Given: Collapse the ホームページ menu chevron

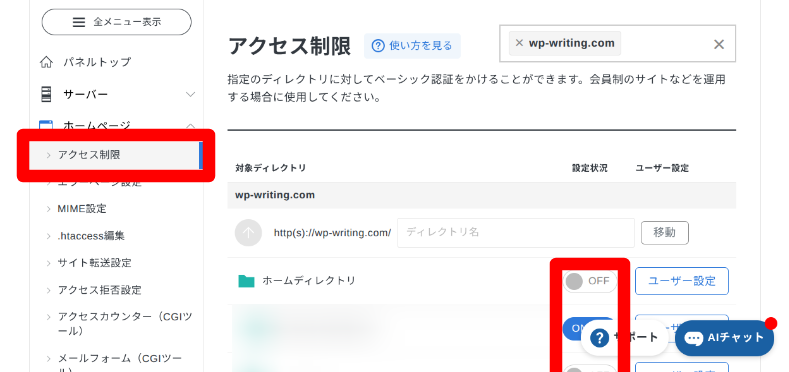Looking at the screenshot, I should [190, 125].
